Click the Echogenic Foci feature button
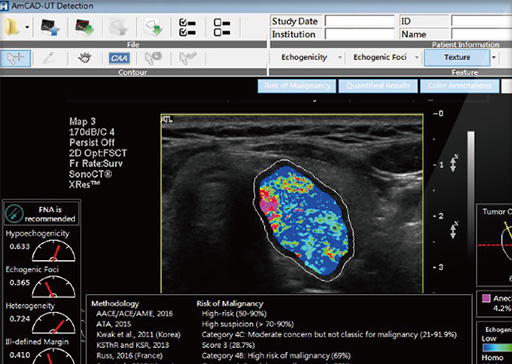512x364 pixels. pyautogui.click(x=380, y=57)
